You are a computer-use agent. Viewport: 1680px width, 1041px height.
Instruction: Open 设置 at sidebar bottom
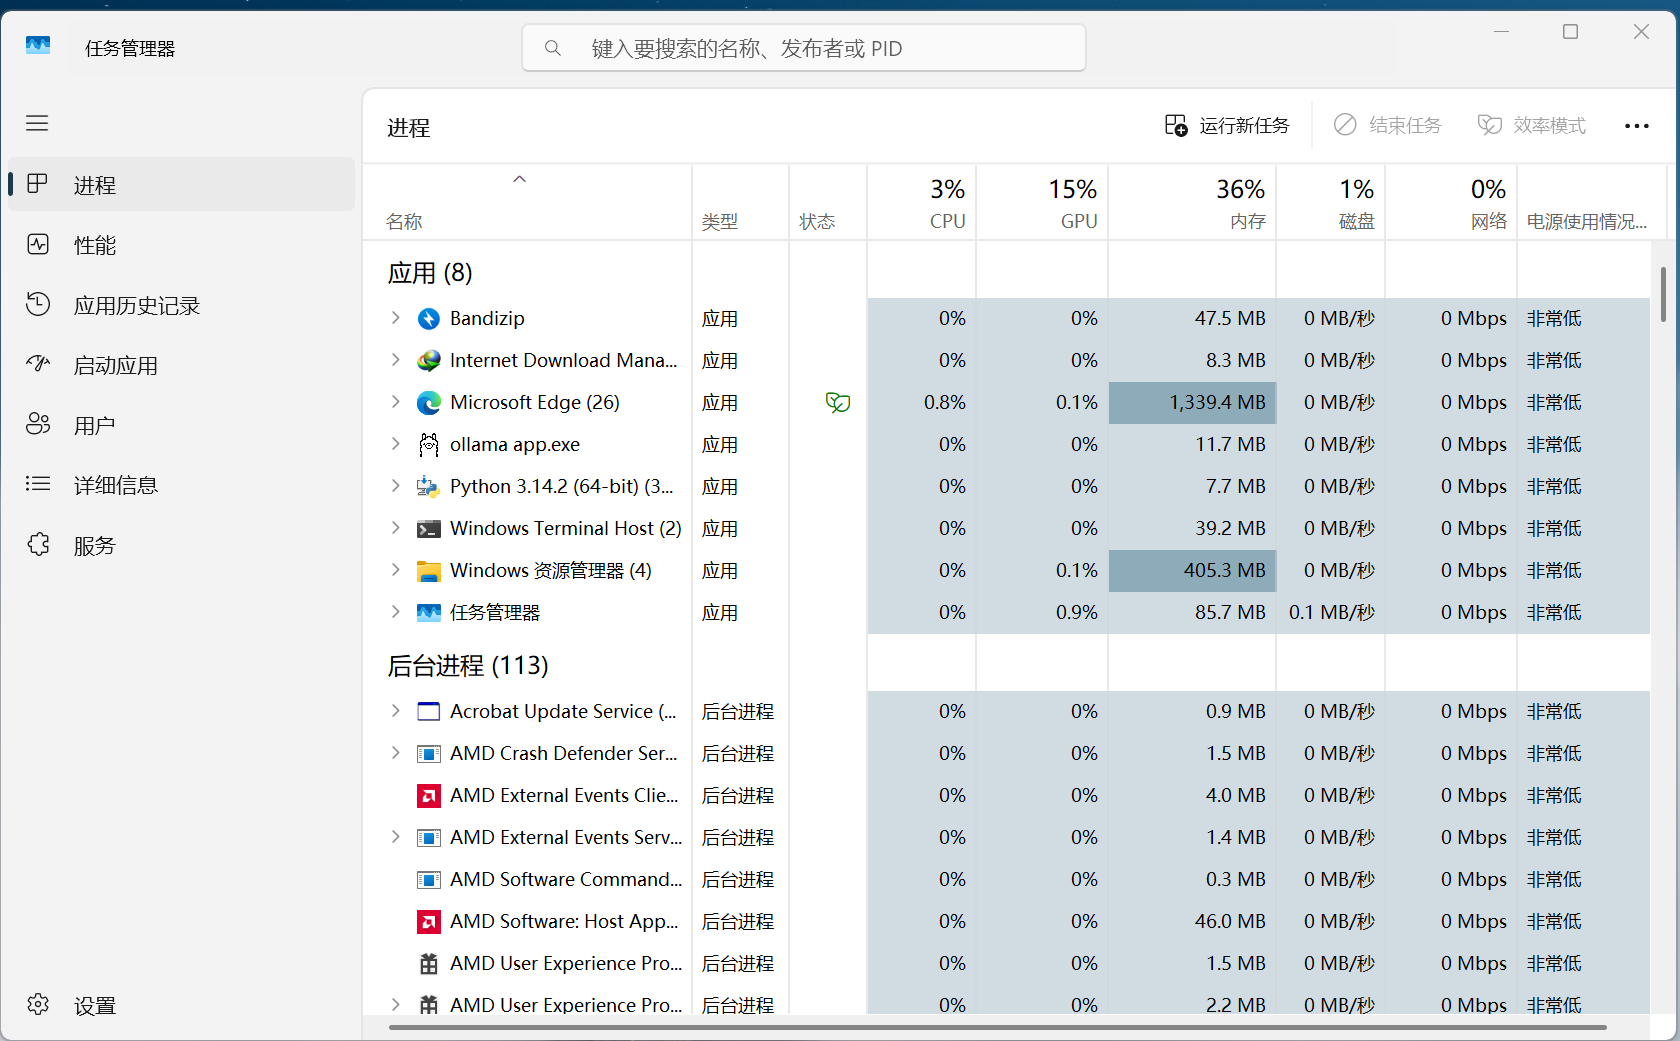coord(181,1005)
